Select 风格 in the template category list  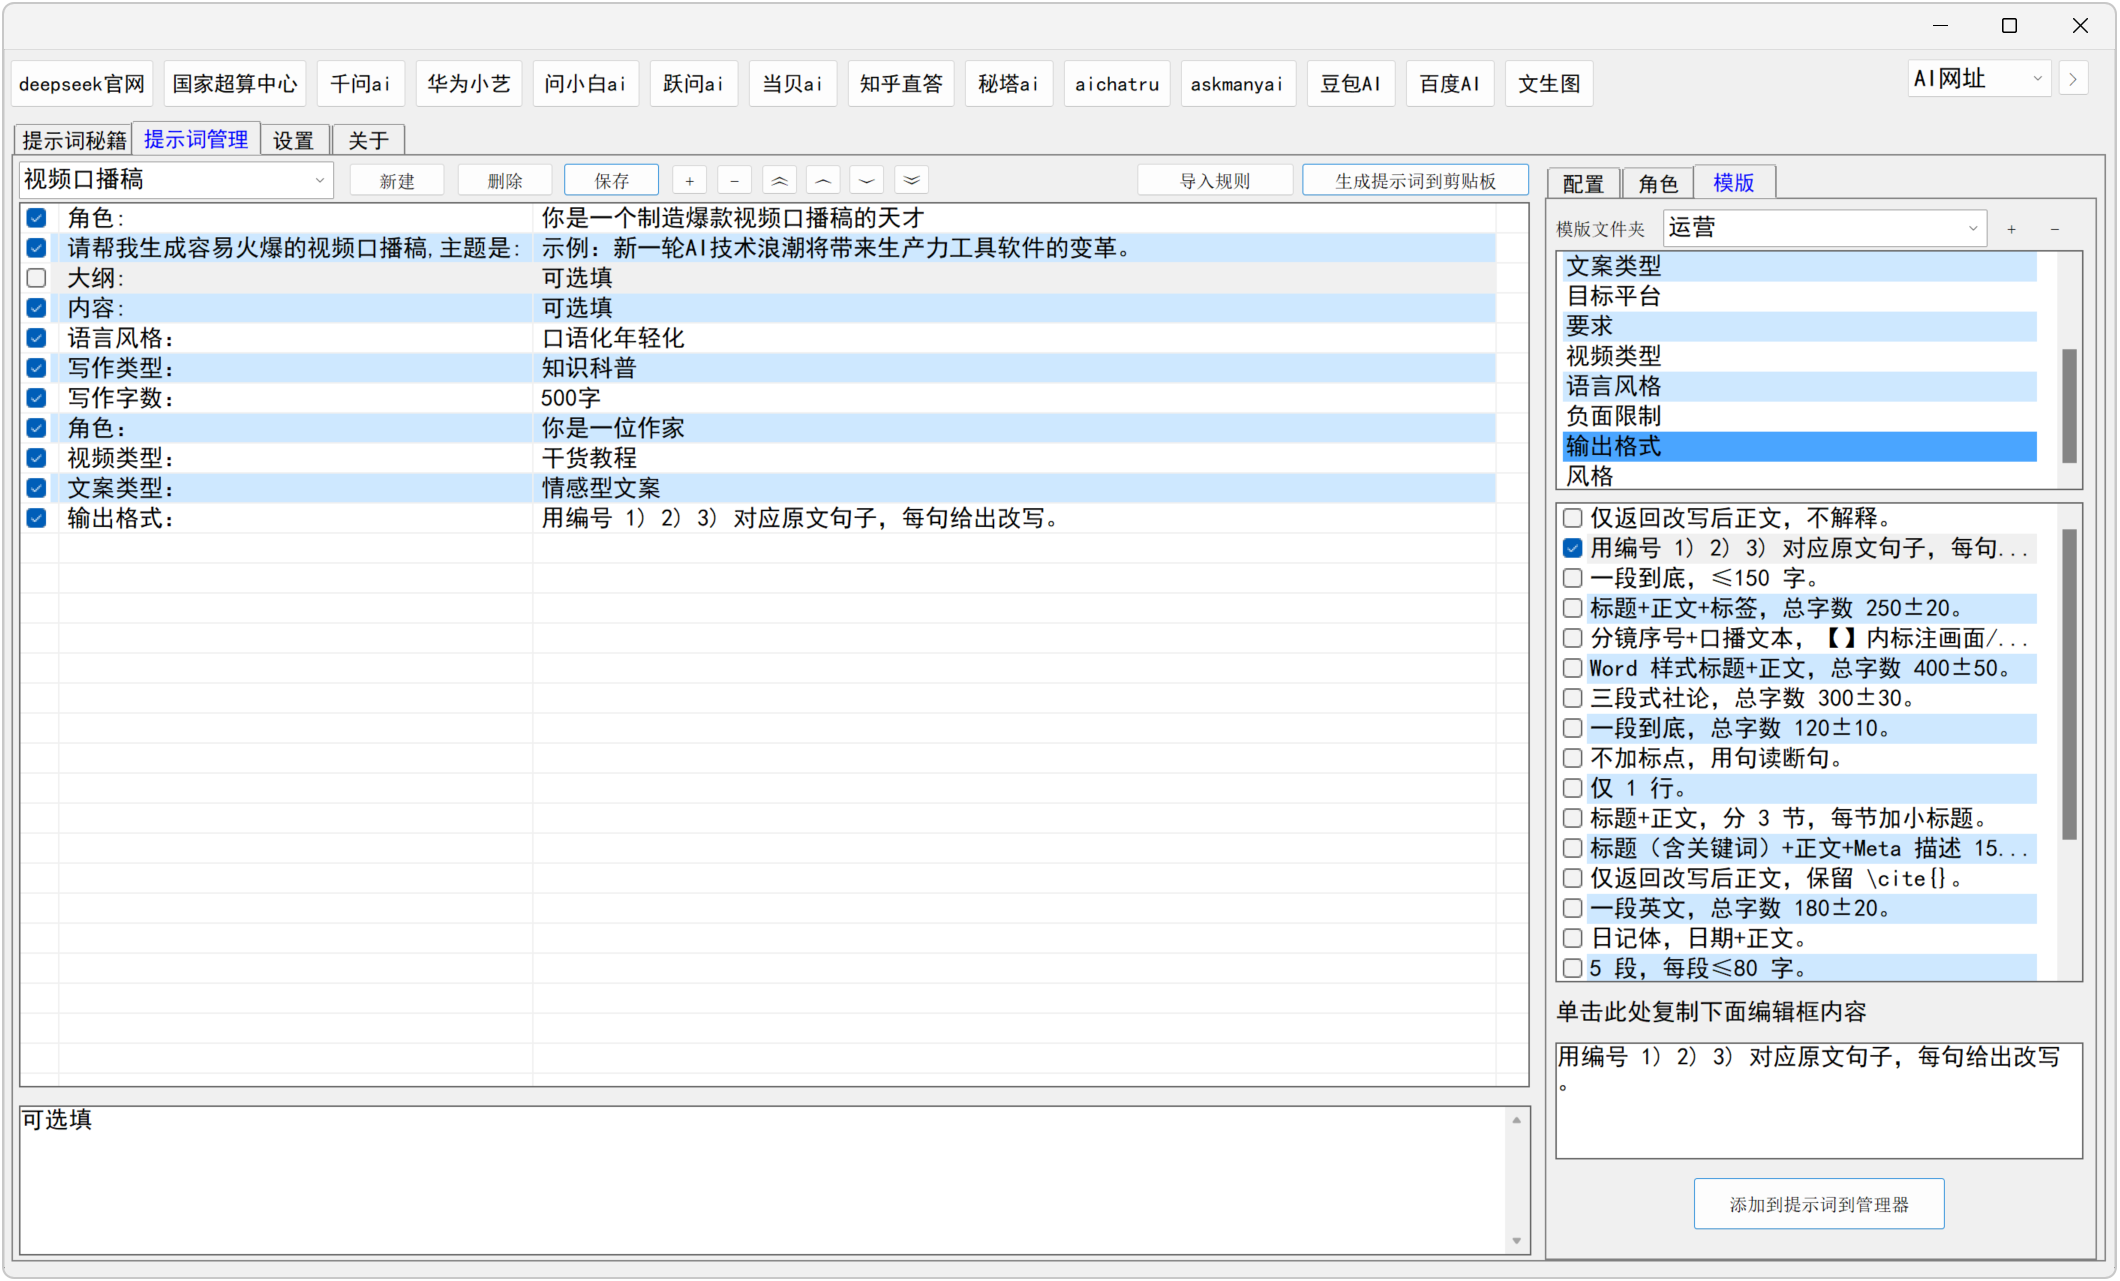pyautogui.click(x=1800, y=476)
